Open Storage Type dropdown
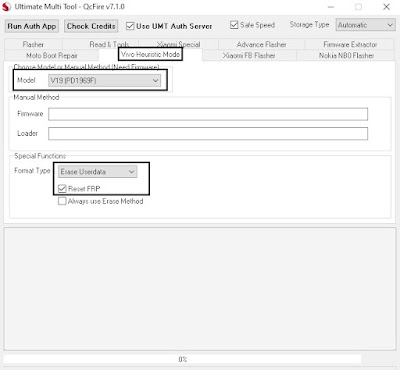Image resolution: width=400 pixels, height=370 pixels. (x=365, y=25)
